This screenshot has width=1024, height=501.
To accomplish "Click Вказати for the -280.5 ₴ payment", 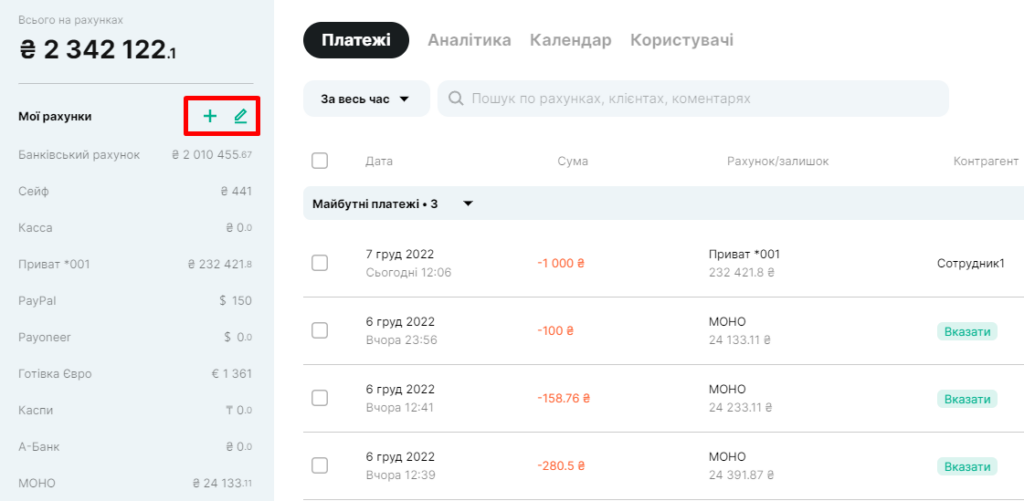I will click(x=967, y=466).
